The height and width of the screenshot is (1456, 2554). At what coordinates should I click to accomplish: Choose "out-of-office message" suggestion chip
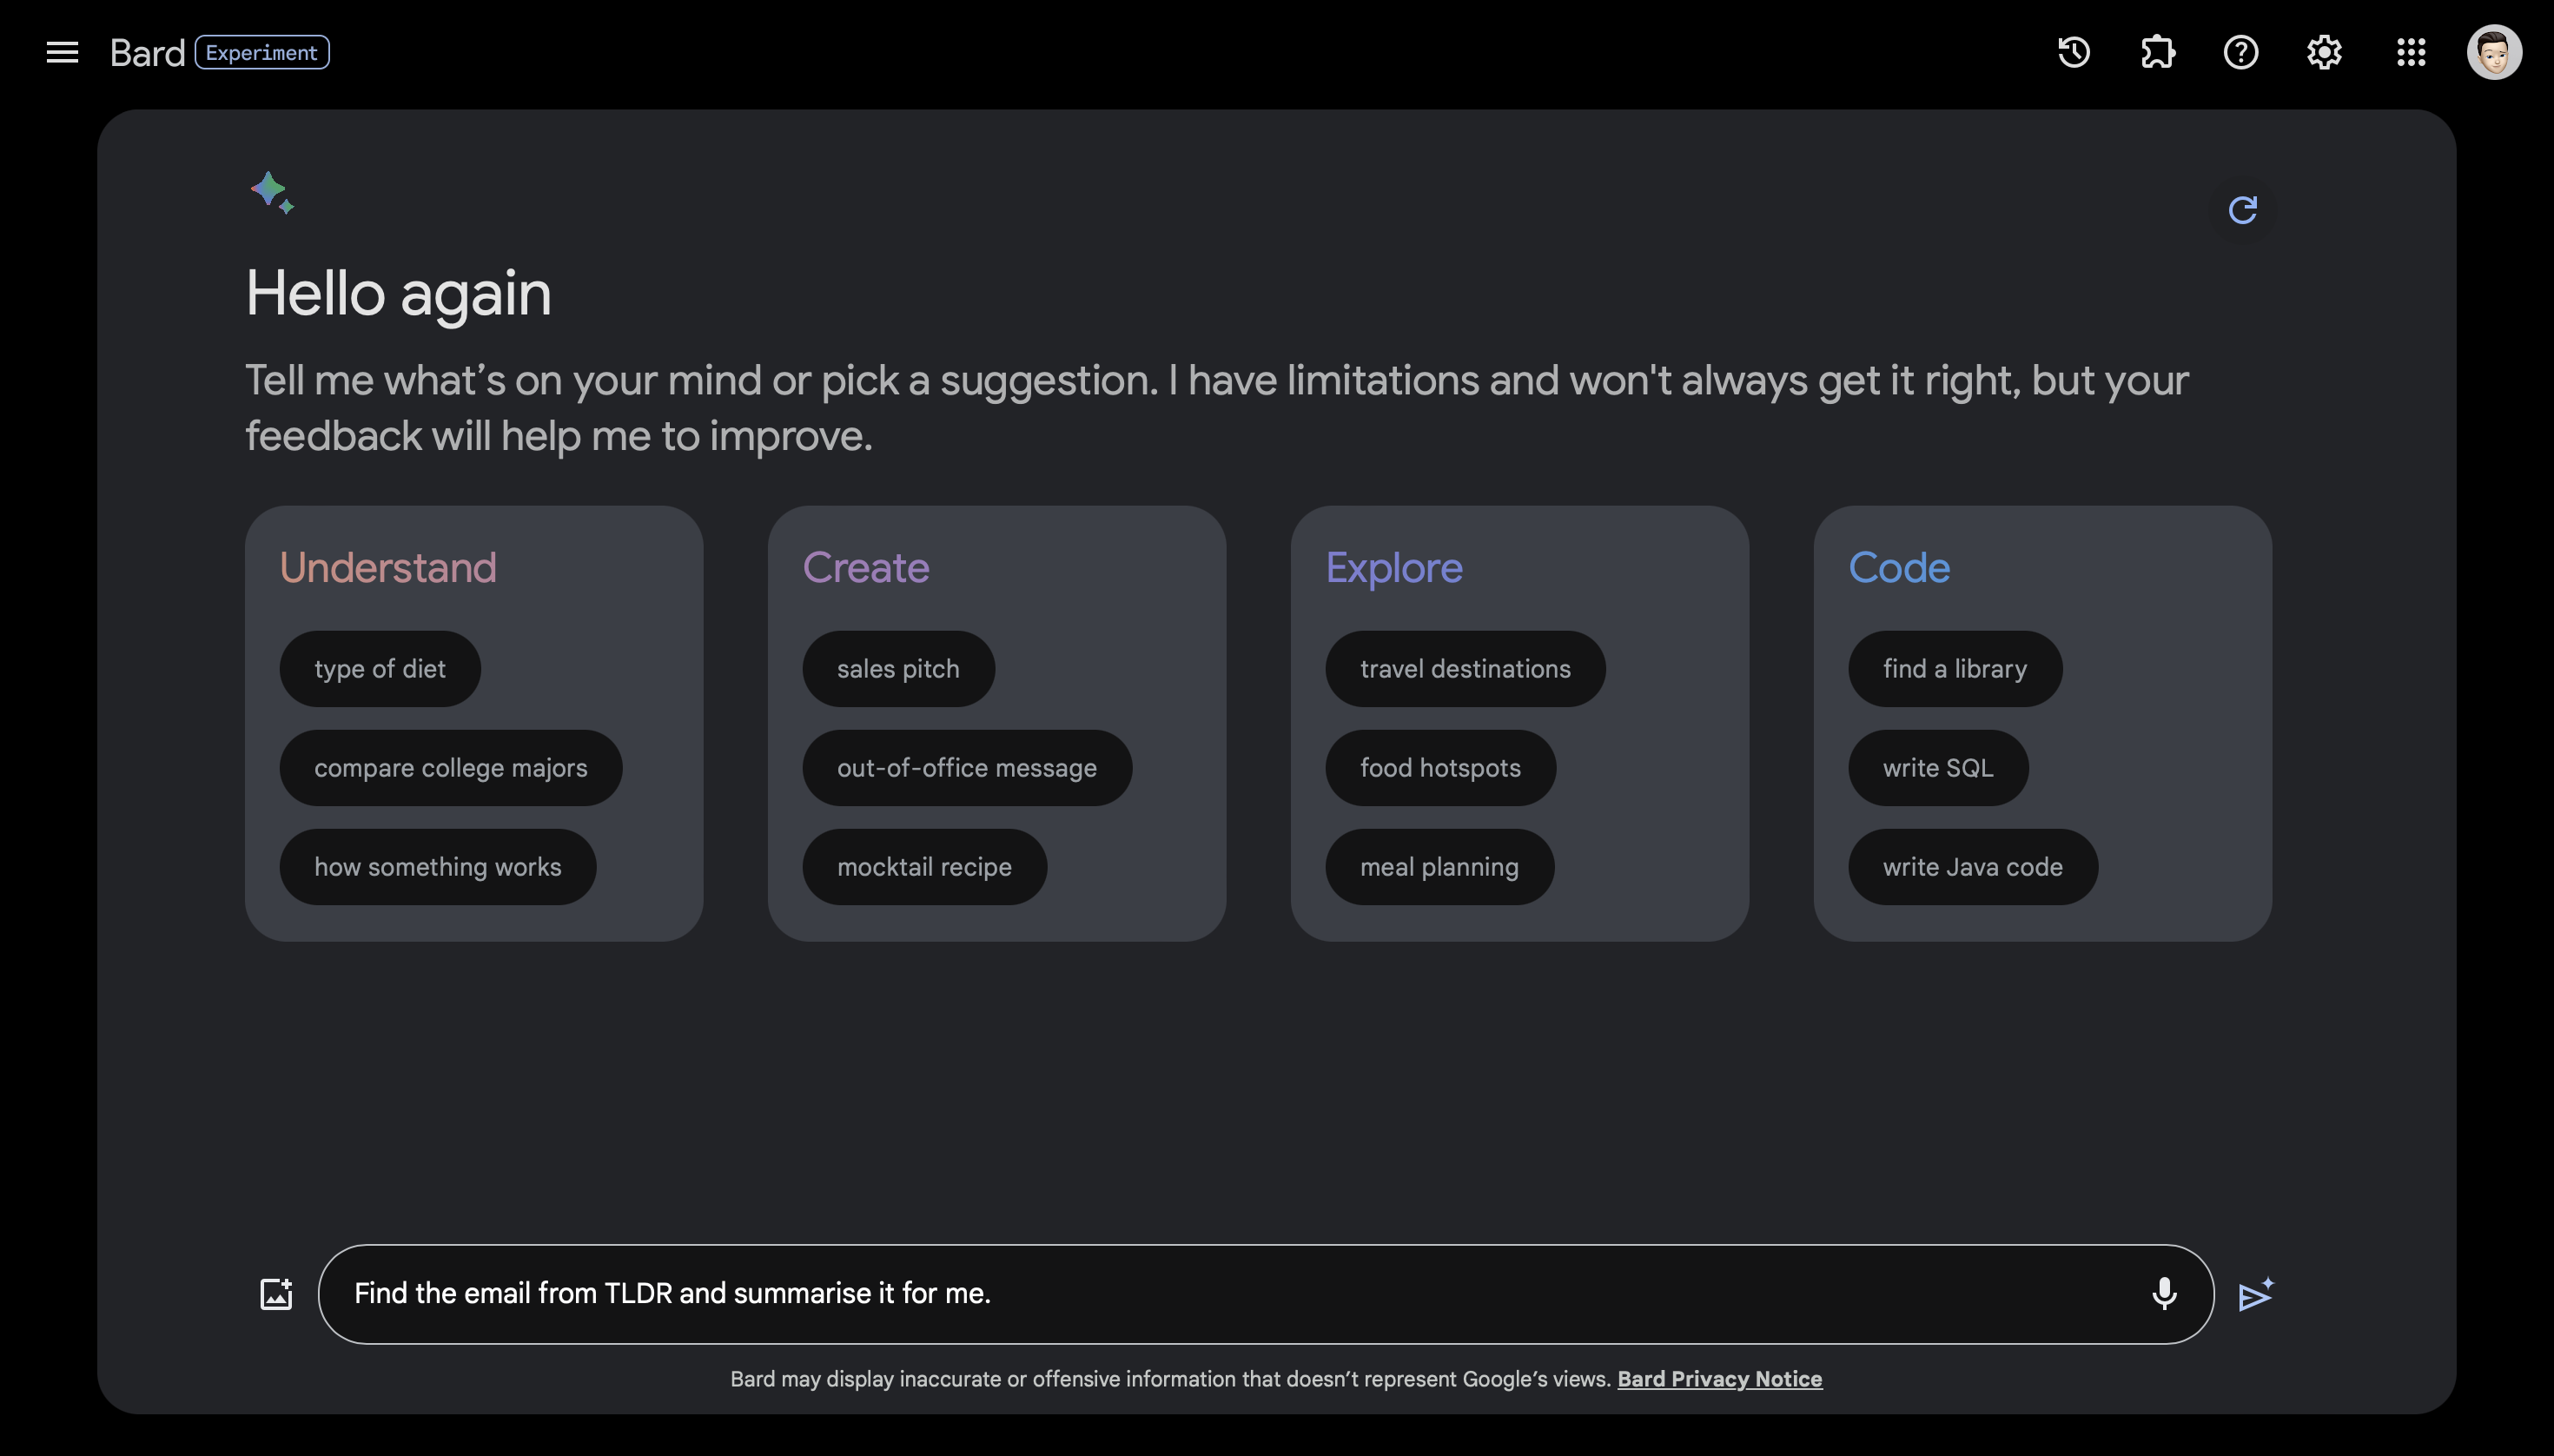point(966,768)
